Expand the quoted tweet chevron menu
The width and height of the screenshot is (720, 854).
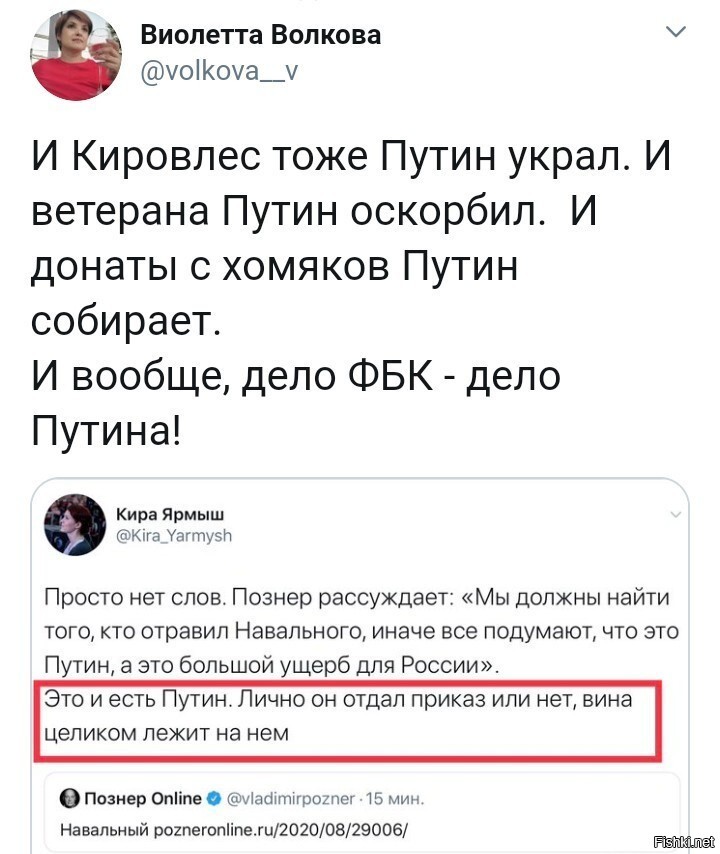click(x=675, y=514)
